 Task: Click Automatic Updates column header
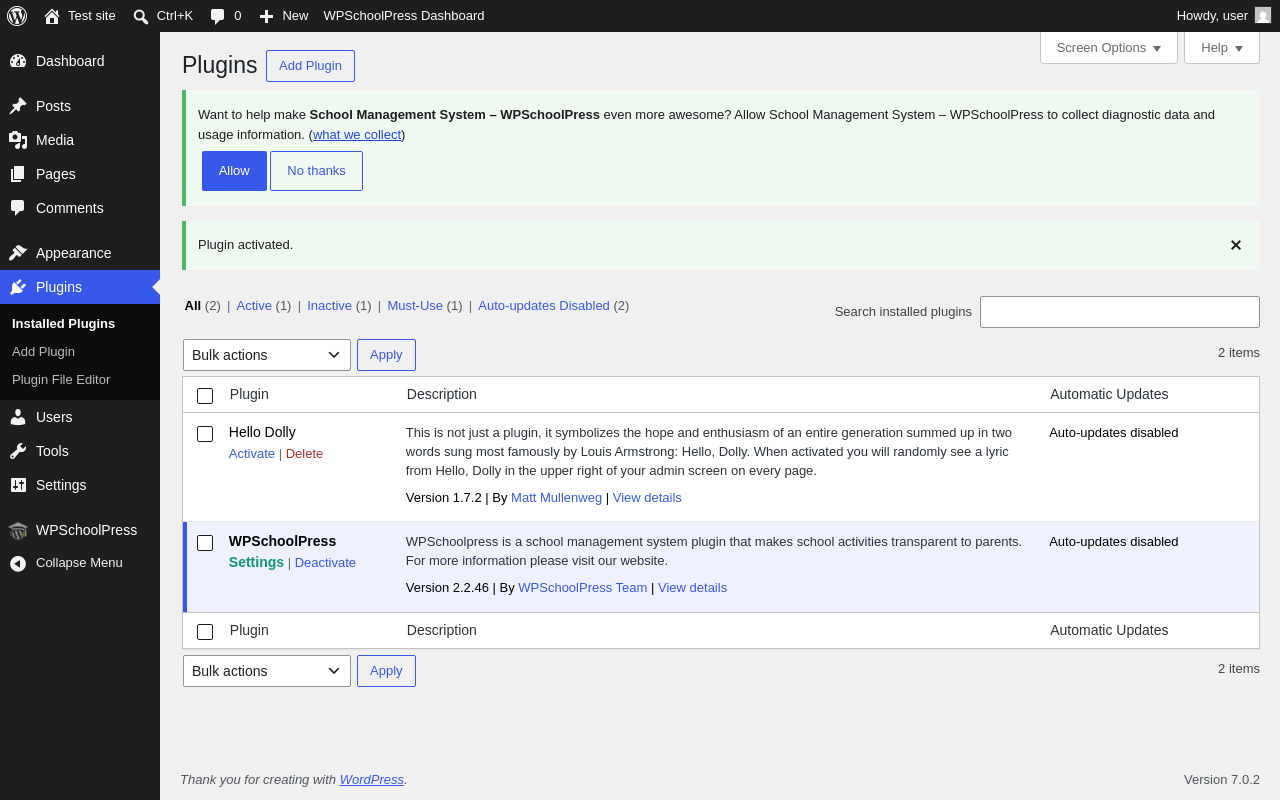[x=1109, y=394]
